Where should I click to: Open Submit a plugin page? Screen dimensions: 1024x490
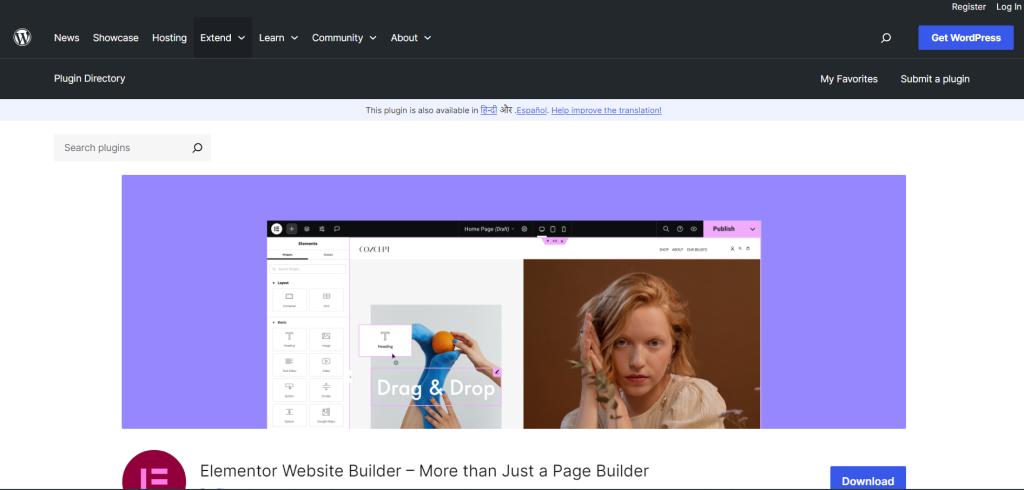point(935,79)
